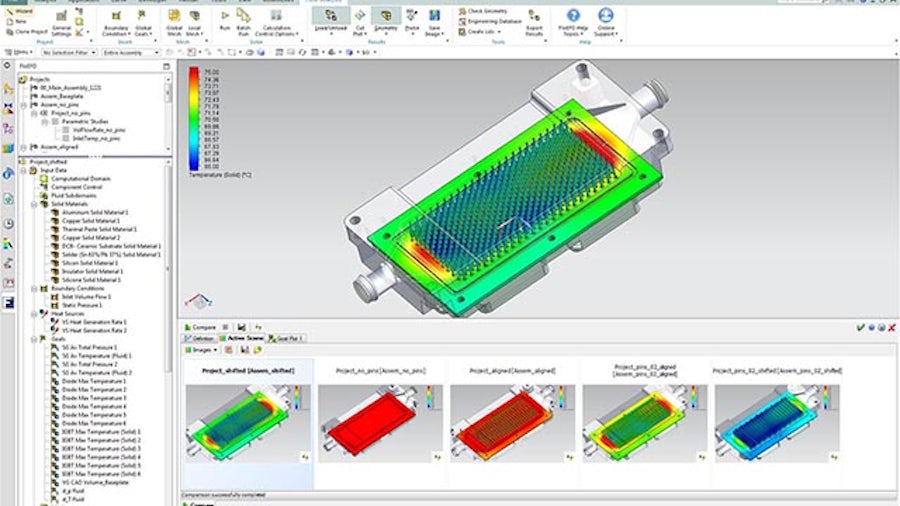Click the Batch Run icon
Image resolution: width=900 pixels, height=506 pixels.
[243, 18]
